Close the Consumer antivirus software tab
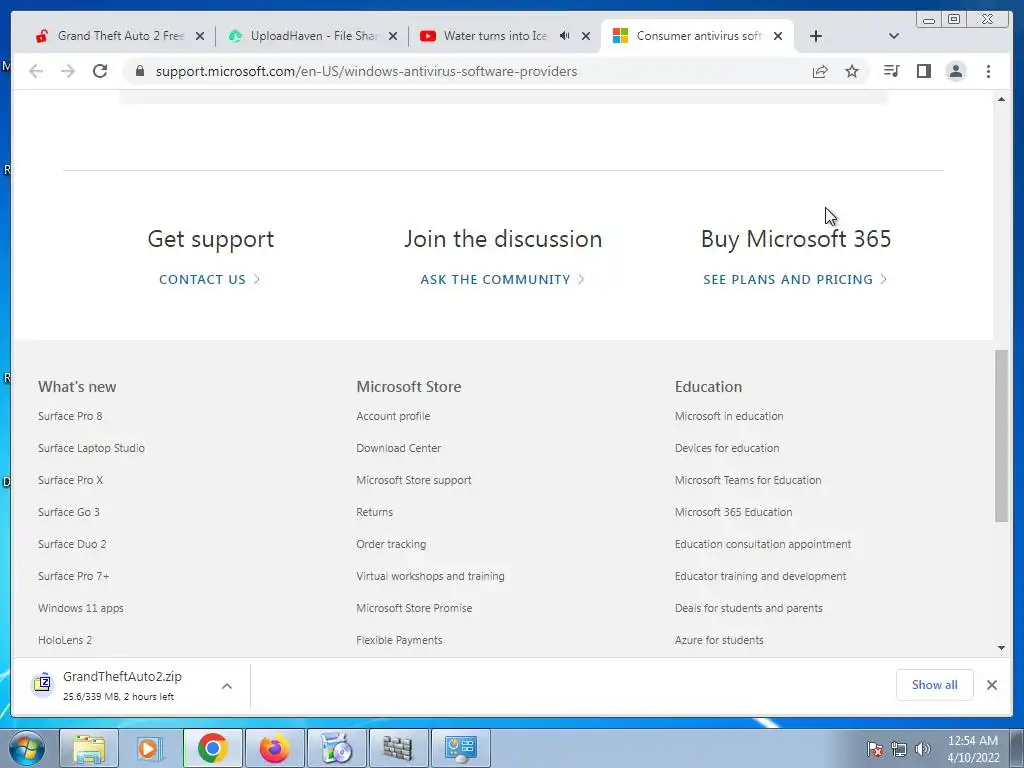Screen dimensions: 1024x768 click(x=778, y=36)
